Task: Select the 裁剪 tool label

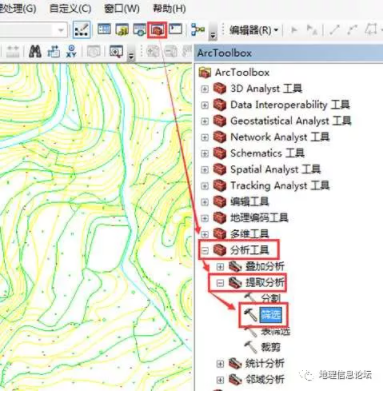Action: (x=271, y=347)
